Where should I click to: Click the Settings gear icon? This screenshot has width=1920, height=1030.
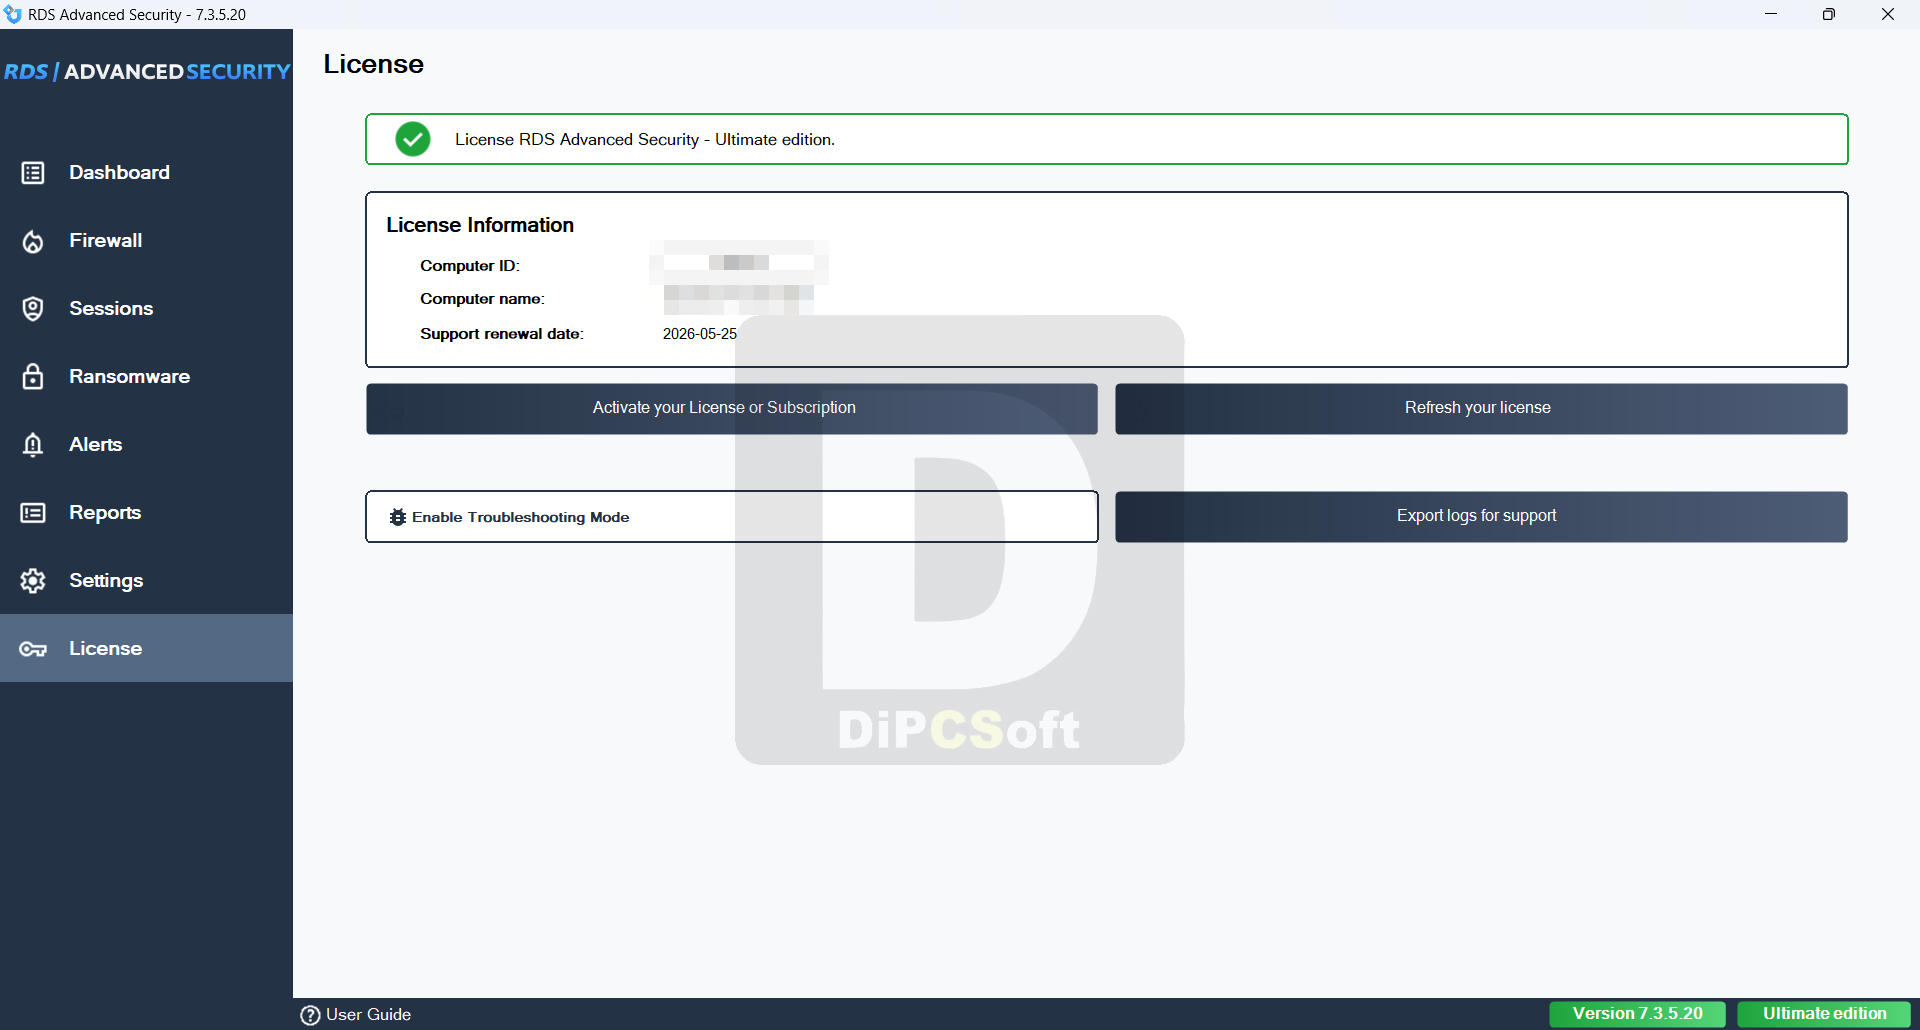33,581
